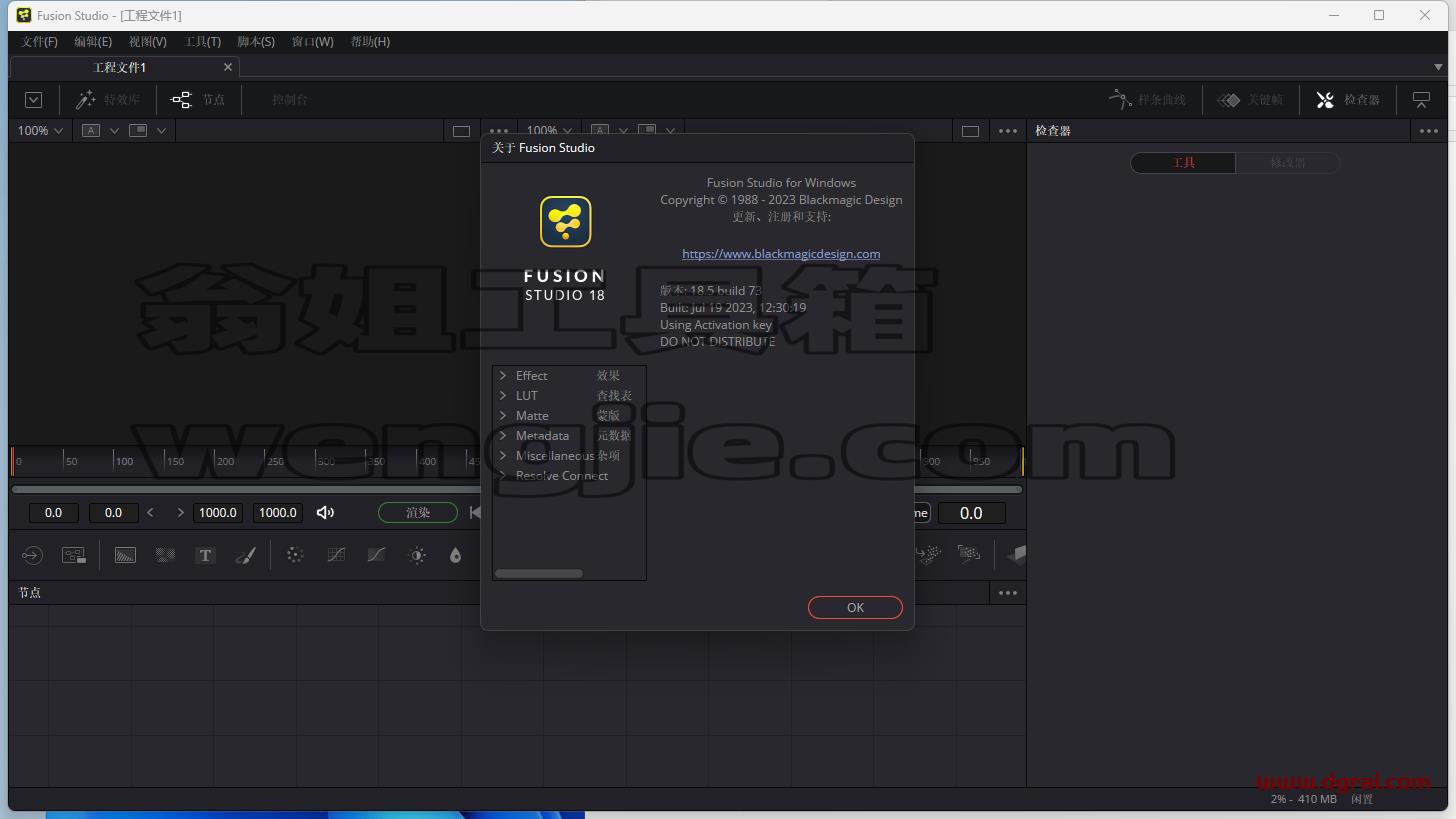Screen dimensions: 1456x819
Task: Add a Blur node from toolbar
Action: click(x=456, y=555)
